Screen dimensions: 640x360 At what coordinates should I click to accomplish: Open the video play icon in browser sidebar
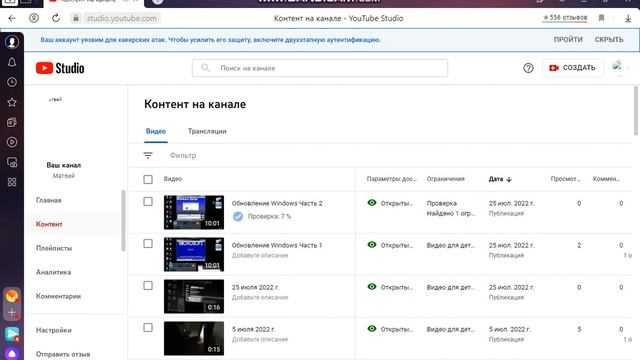tap(12, 142)
